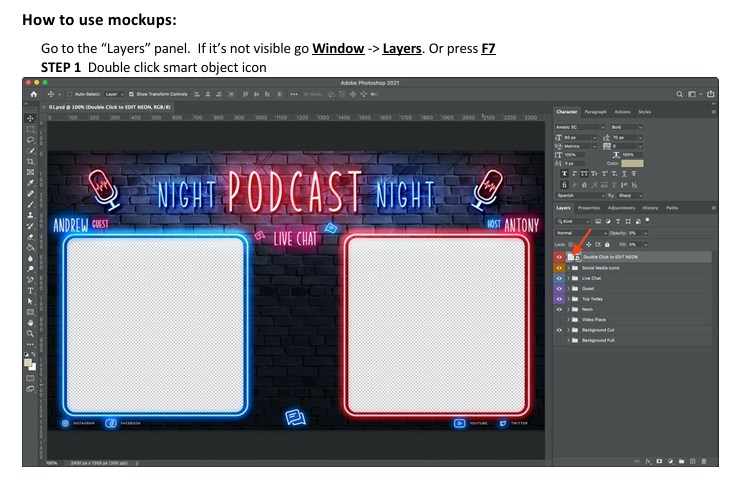Click the Character panel text color swatch
The height and width of the screenshot is (484, 736).
(632, 163)
